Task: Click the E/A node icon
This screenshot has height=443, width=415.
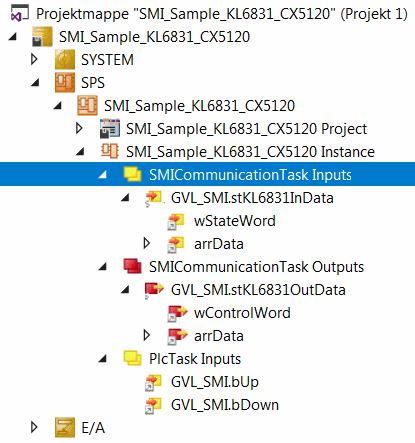Action: (x=65, y=427)
